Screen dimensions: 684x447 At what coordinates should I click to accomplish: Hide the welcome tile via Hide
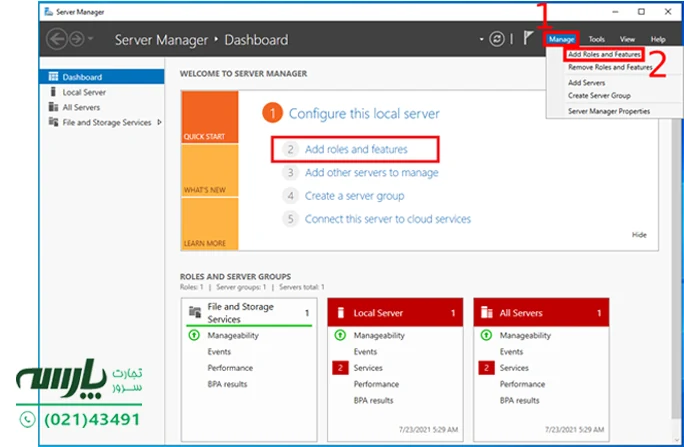coord(639,235)
